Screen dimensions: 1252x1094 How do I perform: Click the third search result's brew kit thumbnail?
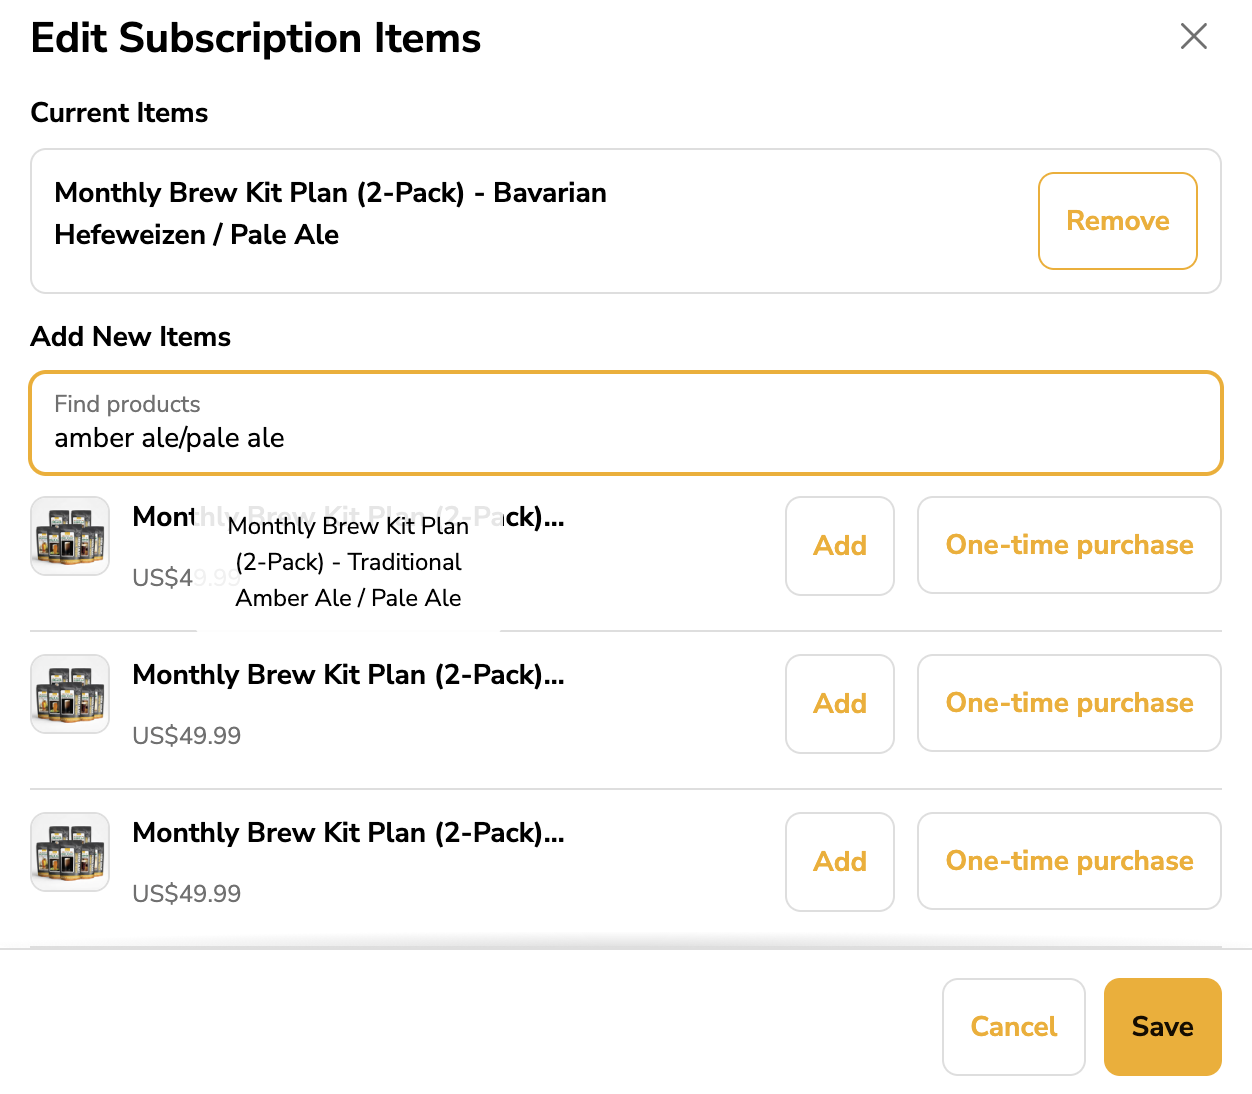pyautogui.click(x=70, y=852)
